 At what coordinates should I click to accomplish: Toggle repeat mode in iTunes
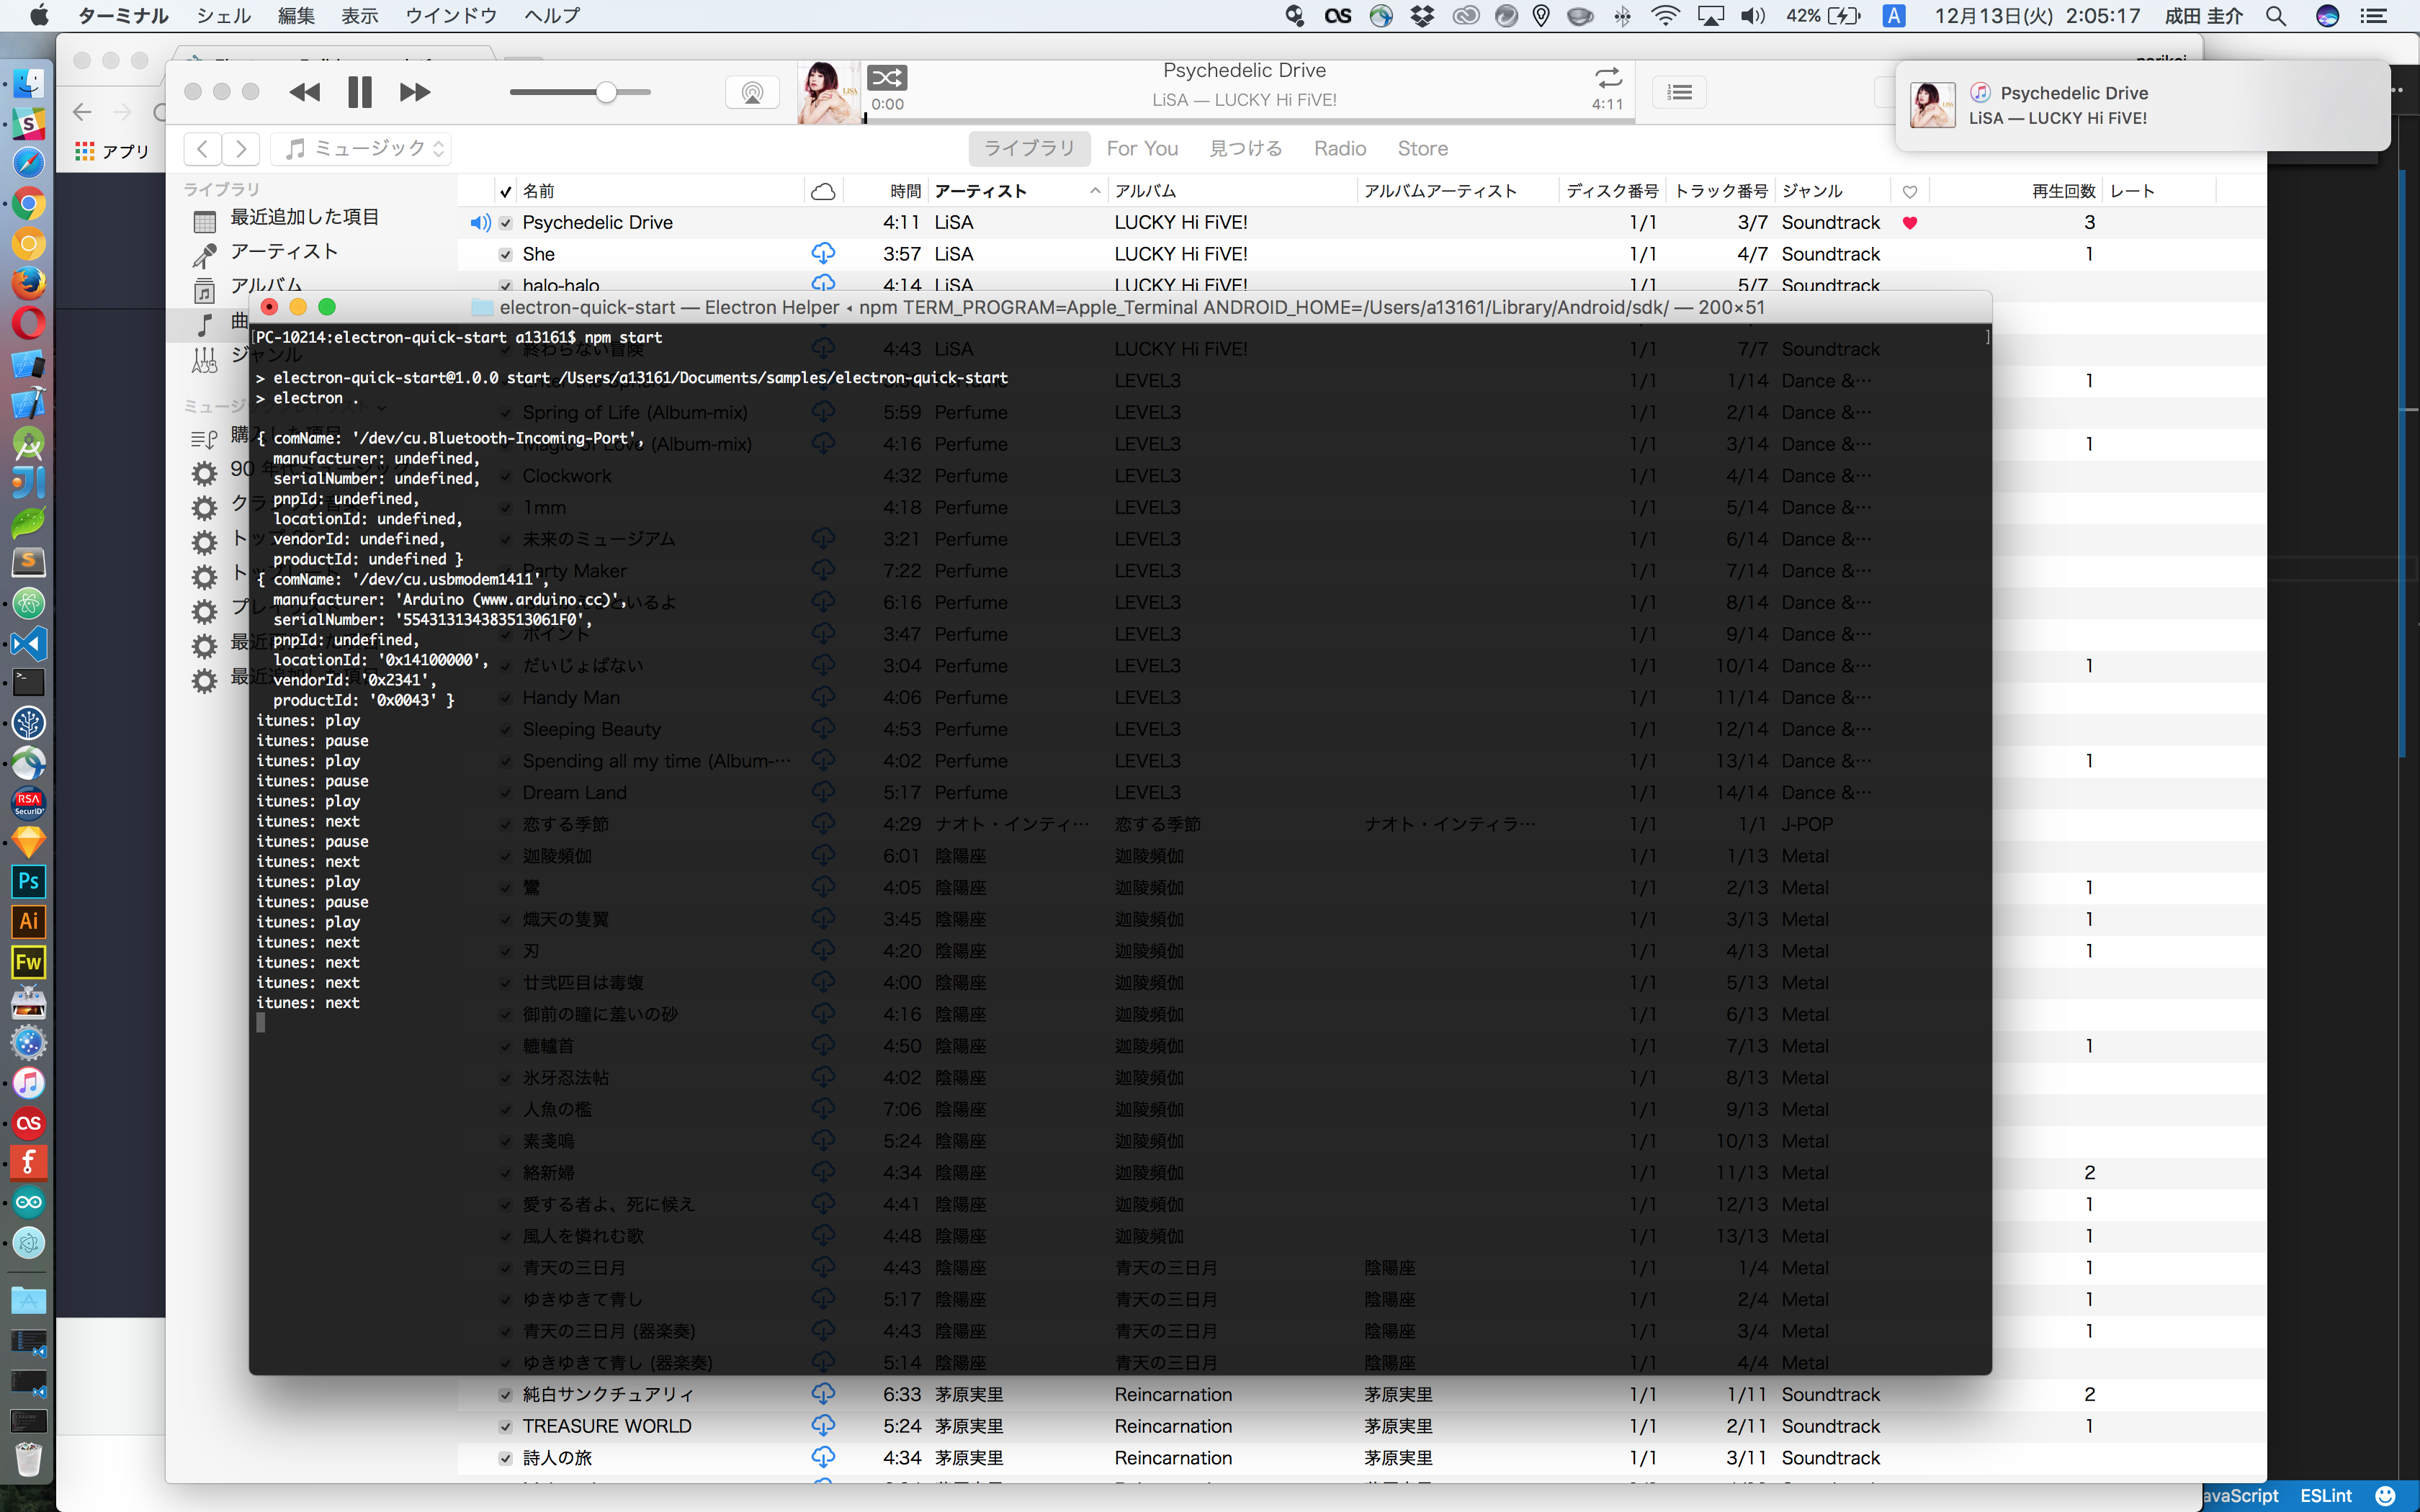pyautogui.click(x=1607, y=77)
